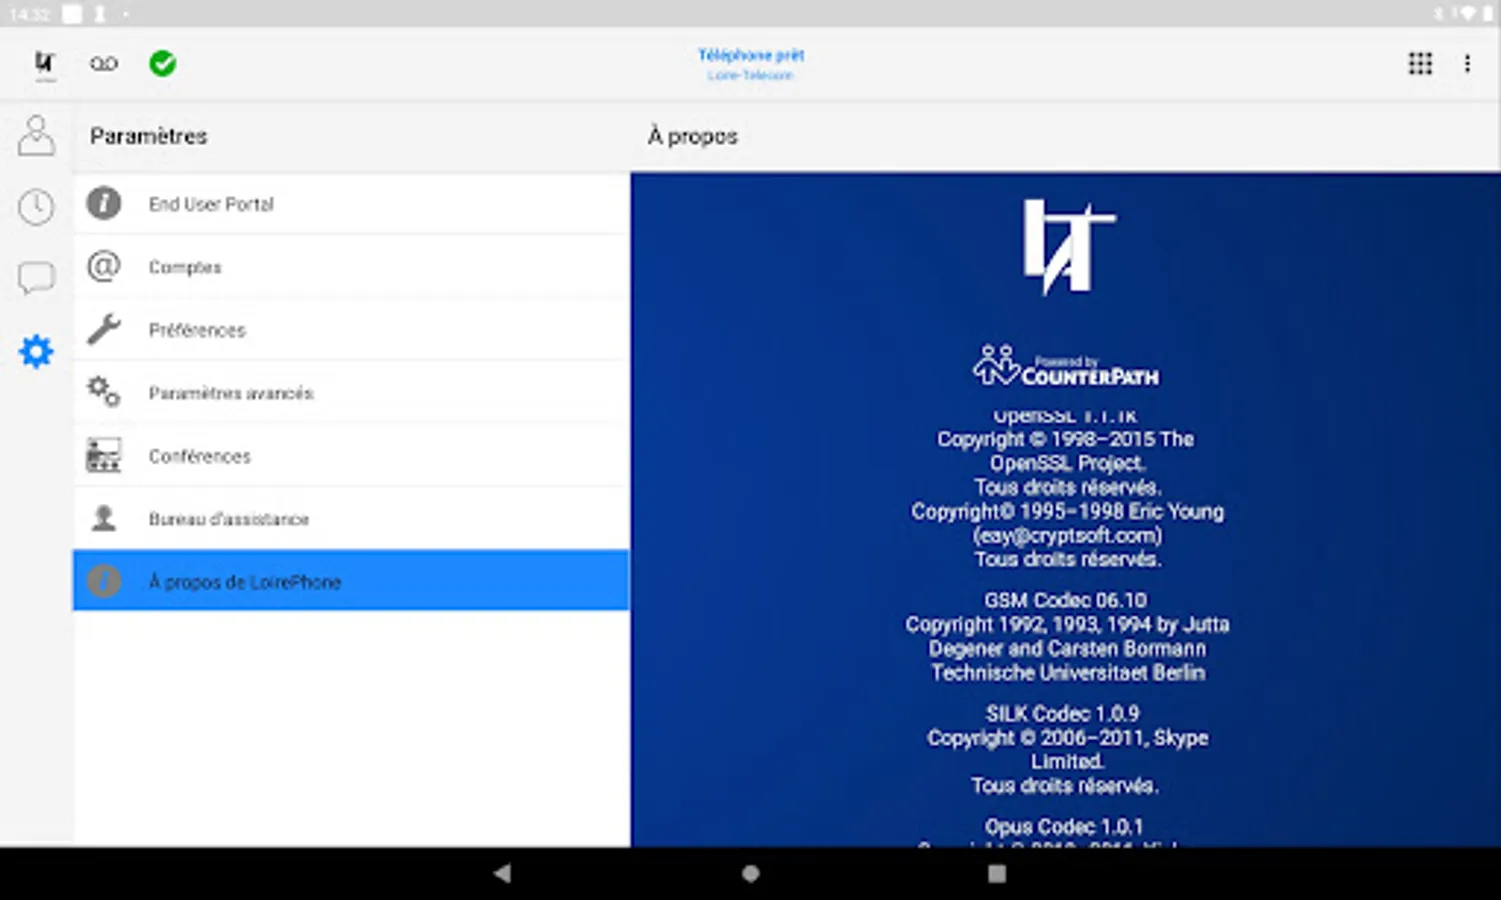This screenshot has width=1501, height=900.
Task: Tap the GSM Codec 06.10 heading
Action: pyautogui.click(x=1066, y=600)
